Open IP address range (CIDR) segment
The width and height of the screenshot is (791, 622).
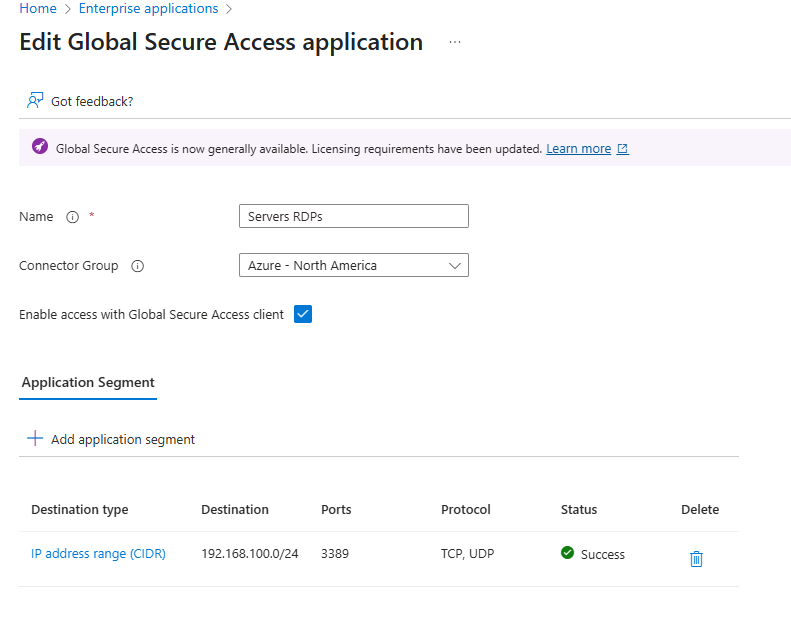(x=98, y=554)
